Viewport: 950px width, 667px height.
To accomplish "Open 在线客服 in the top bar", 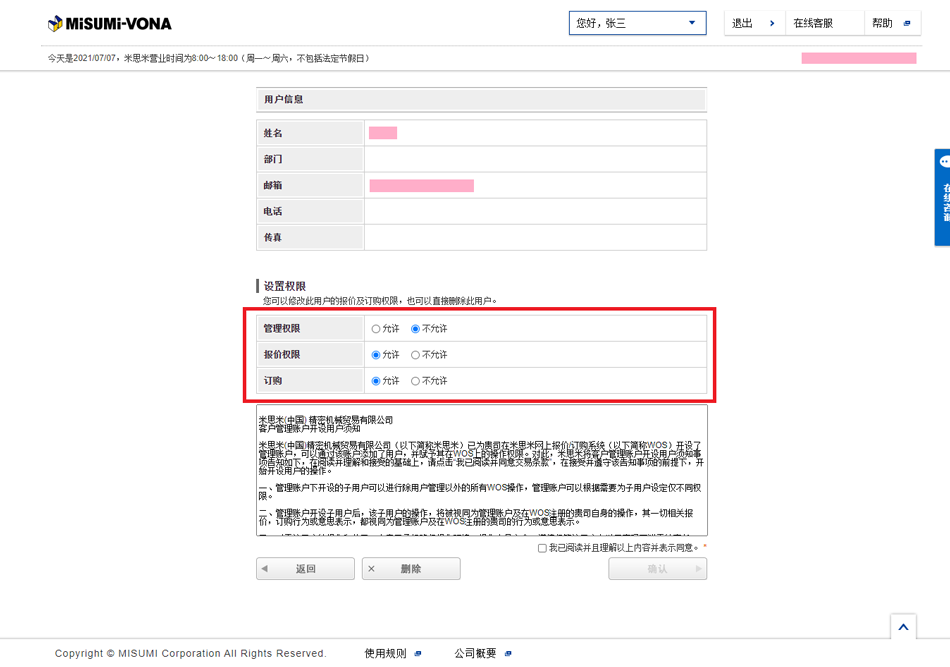I will click(813, 23).
